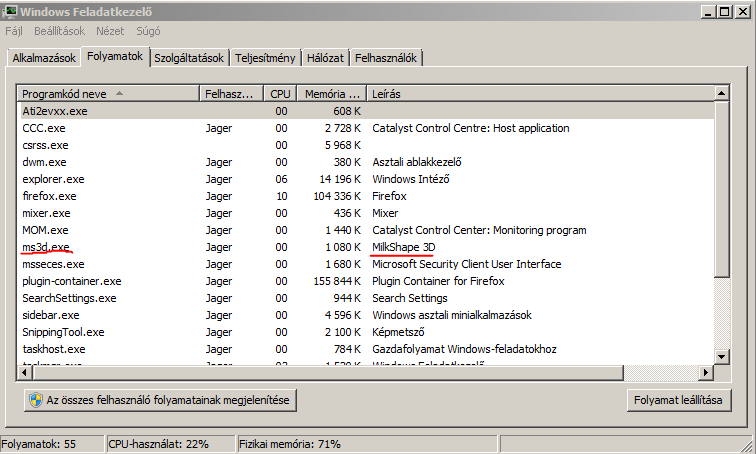
Task: Switch to the Alkalmazások tab
Action: pos(43,58)
